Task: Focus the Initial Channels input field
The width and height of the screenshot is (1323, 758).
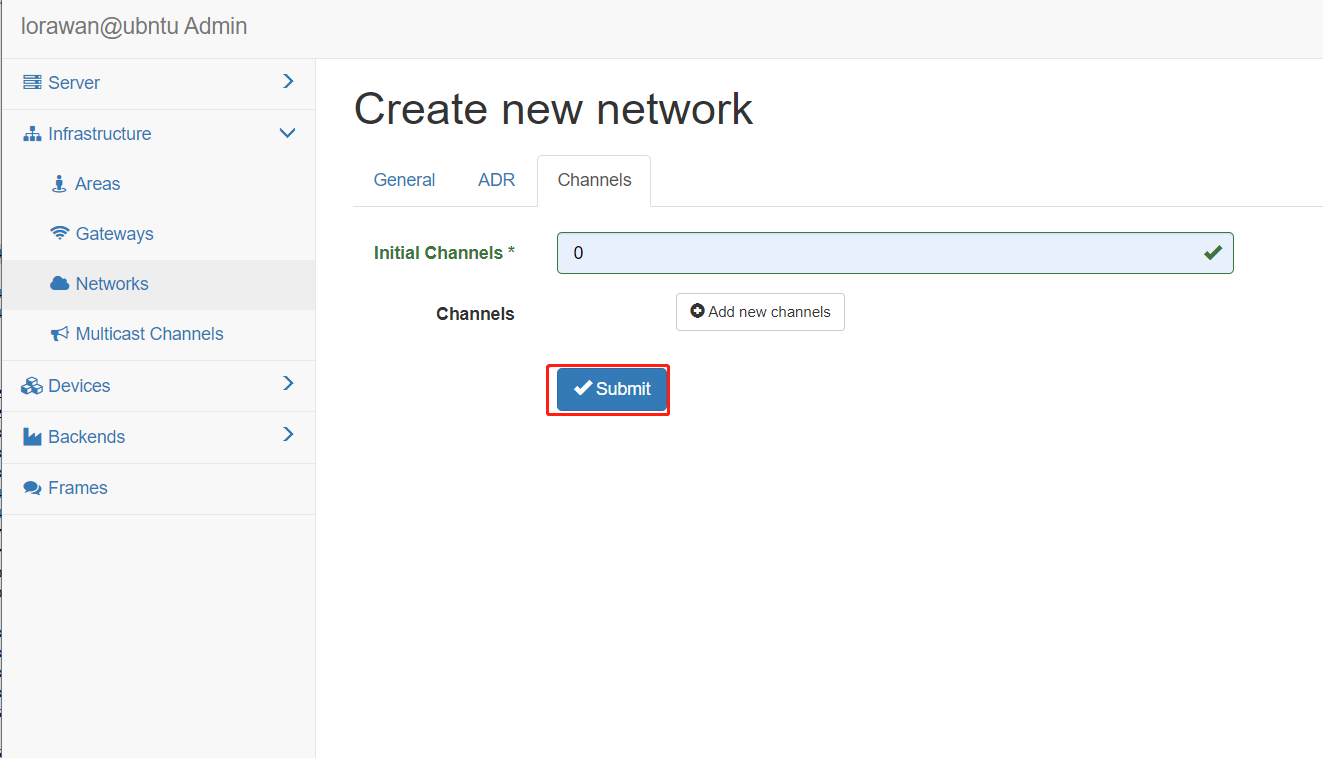Action: pos(895,253)
